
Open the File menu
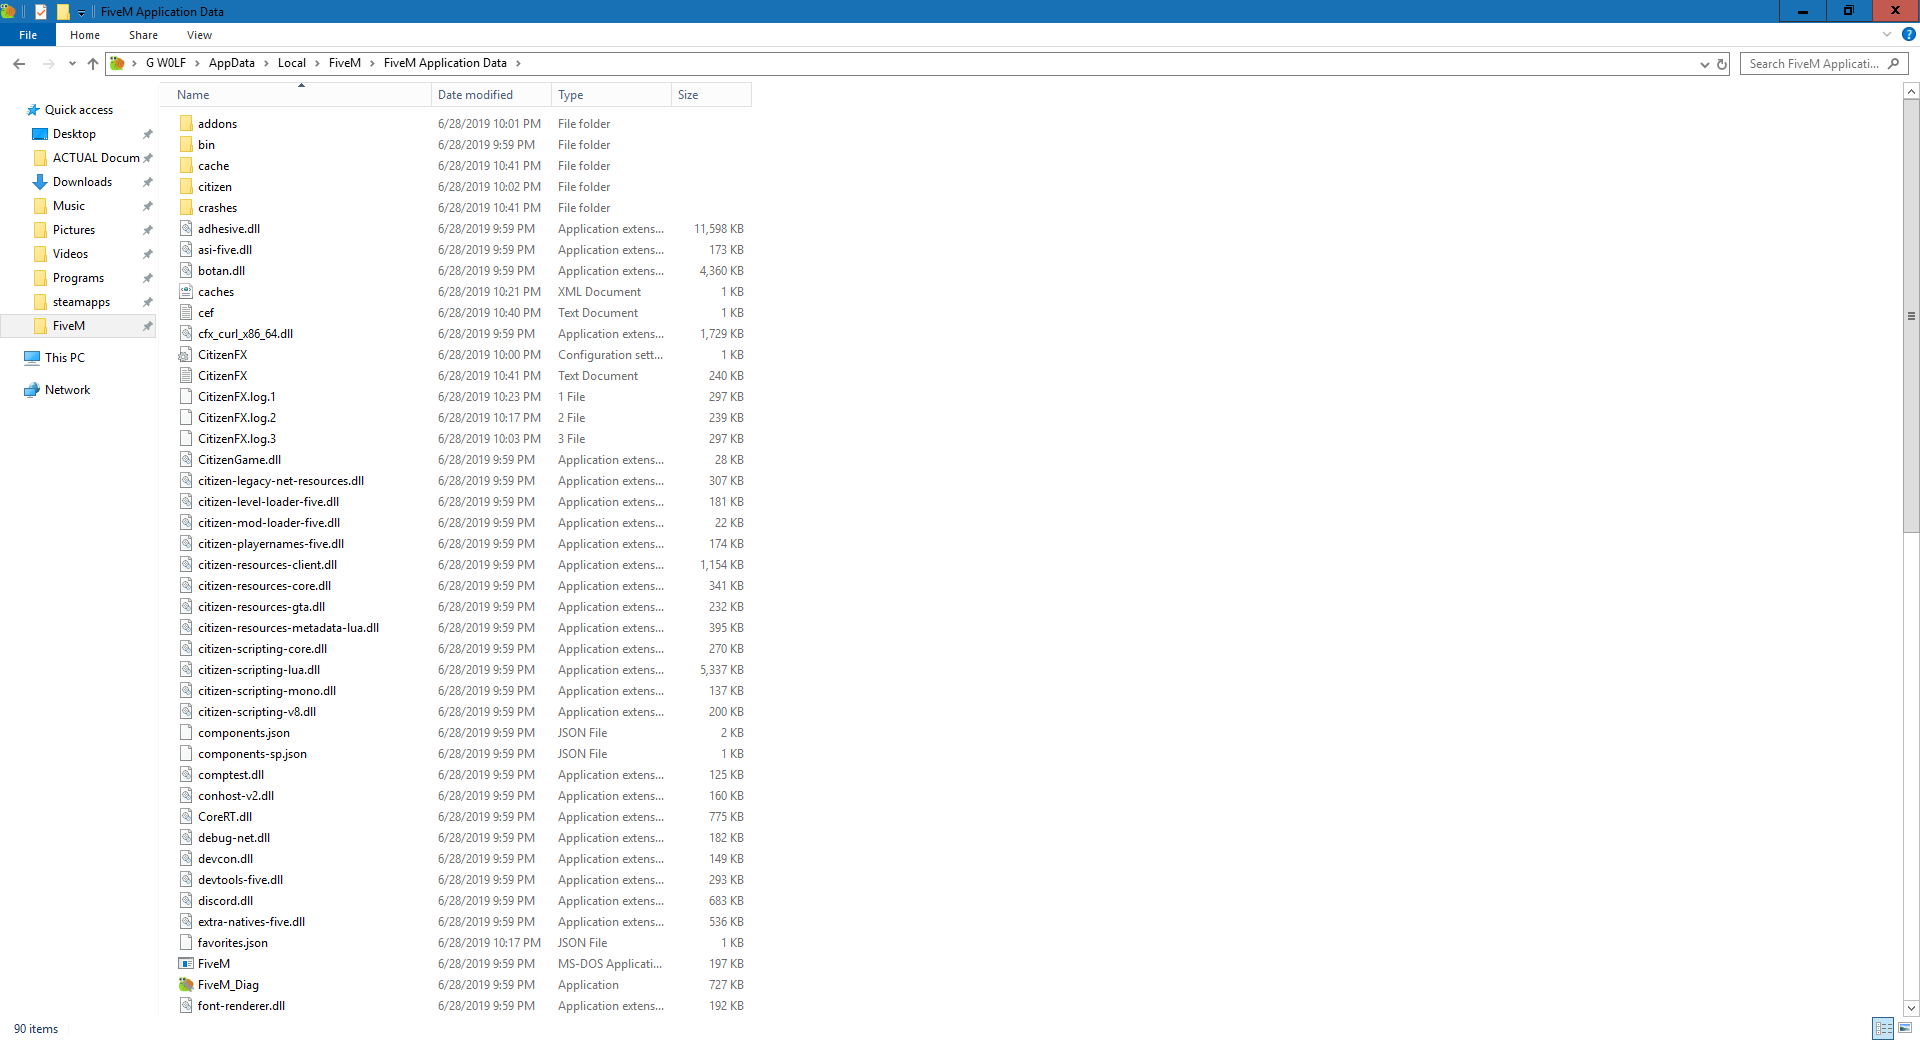28,35
